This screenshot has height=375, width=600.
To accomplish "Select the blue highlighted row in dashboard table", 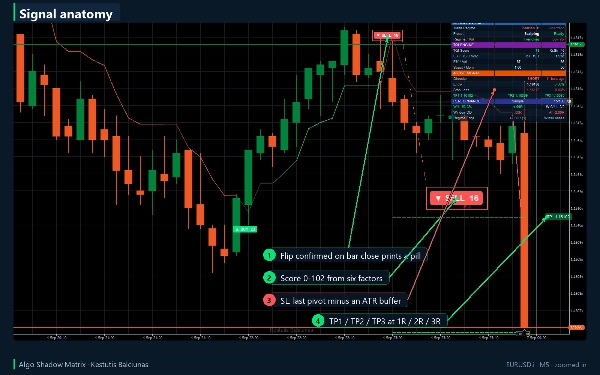I will [x=509, y=101].
